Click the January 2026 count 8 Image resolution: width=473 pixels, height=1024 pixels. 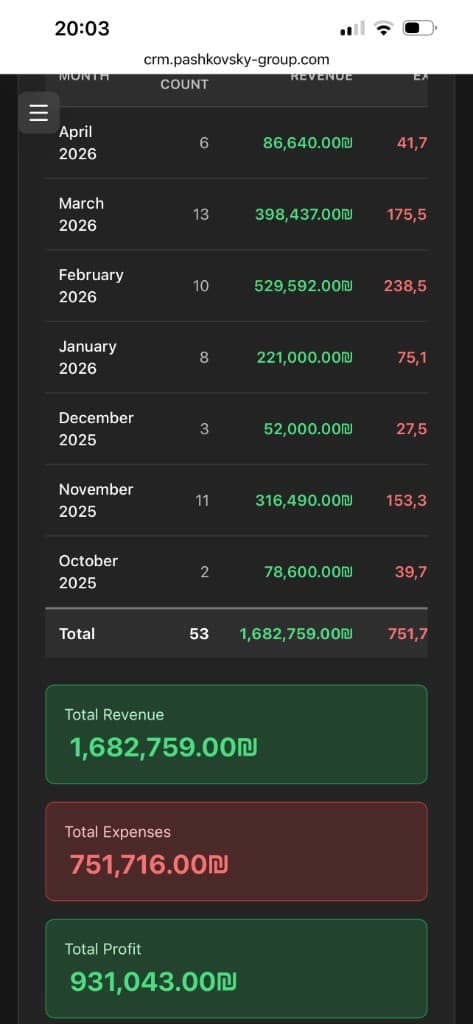(204, 357)
